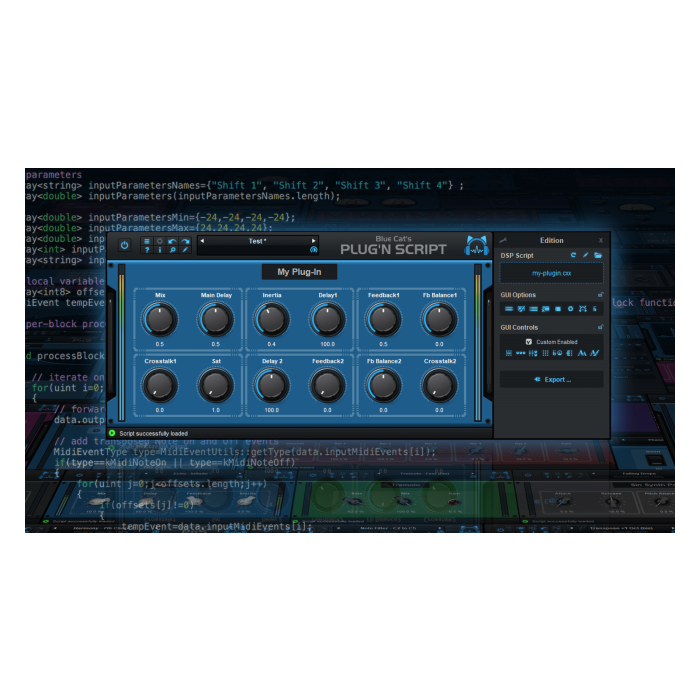The width and height of the screenshot is (700, 700).
Task: Click the Crosstalk1 knob
Action: click(159, 385)
